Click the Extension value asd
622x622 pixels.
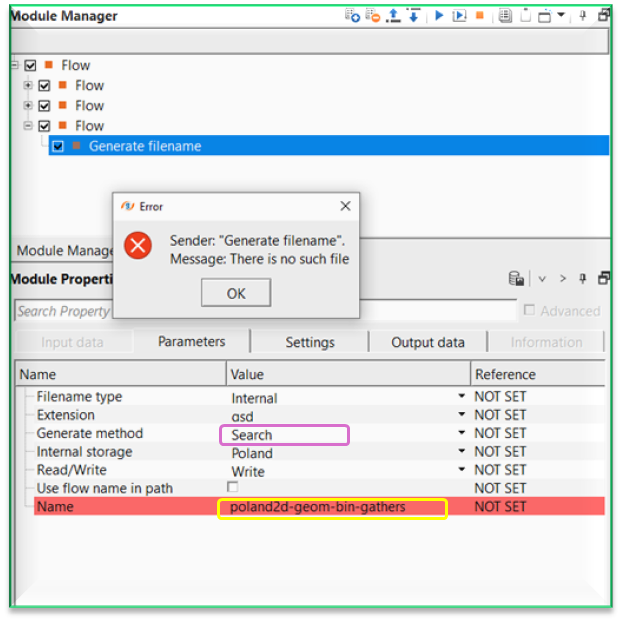[x=242, y=417]
